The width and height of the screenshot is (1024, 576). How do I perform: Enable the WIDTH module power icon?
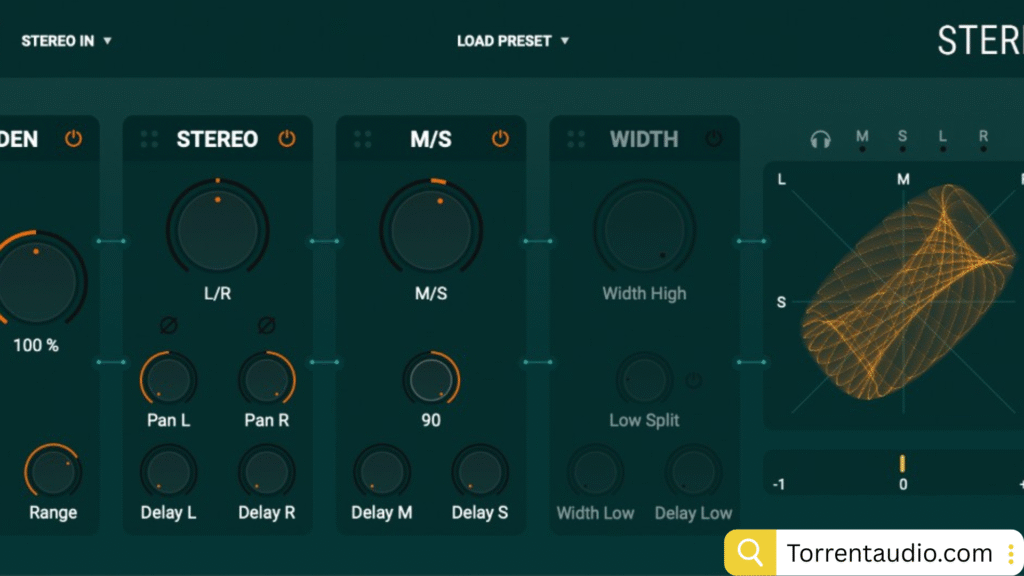click(x=713, y=139)
